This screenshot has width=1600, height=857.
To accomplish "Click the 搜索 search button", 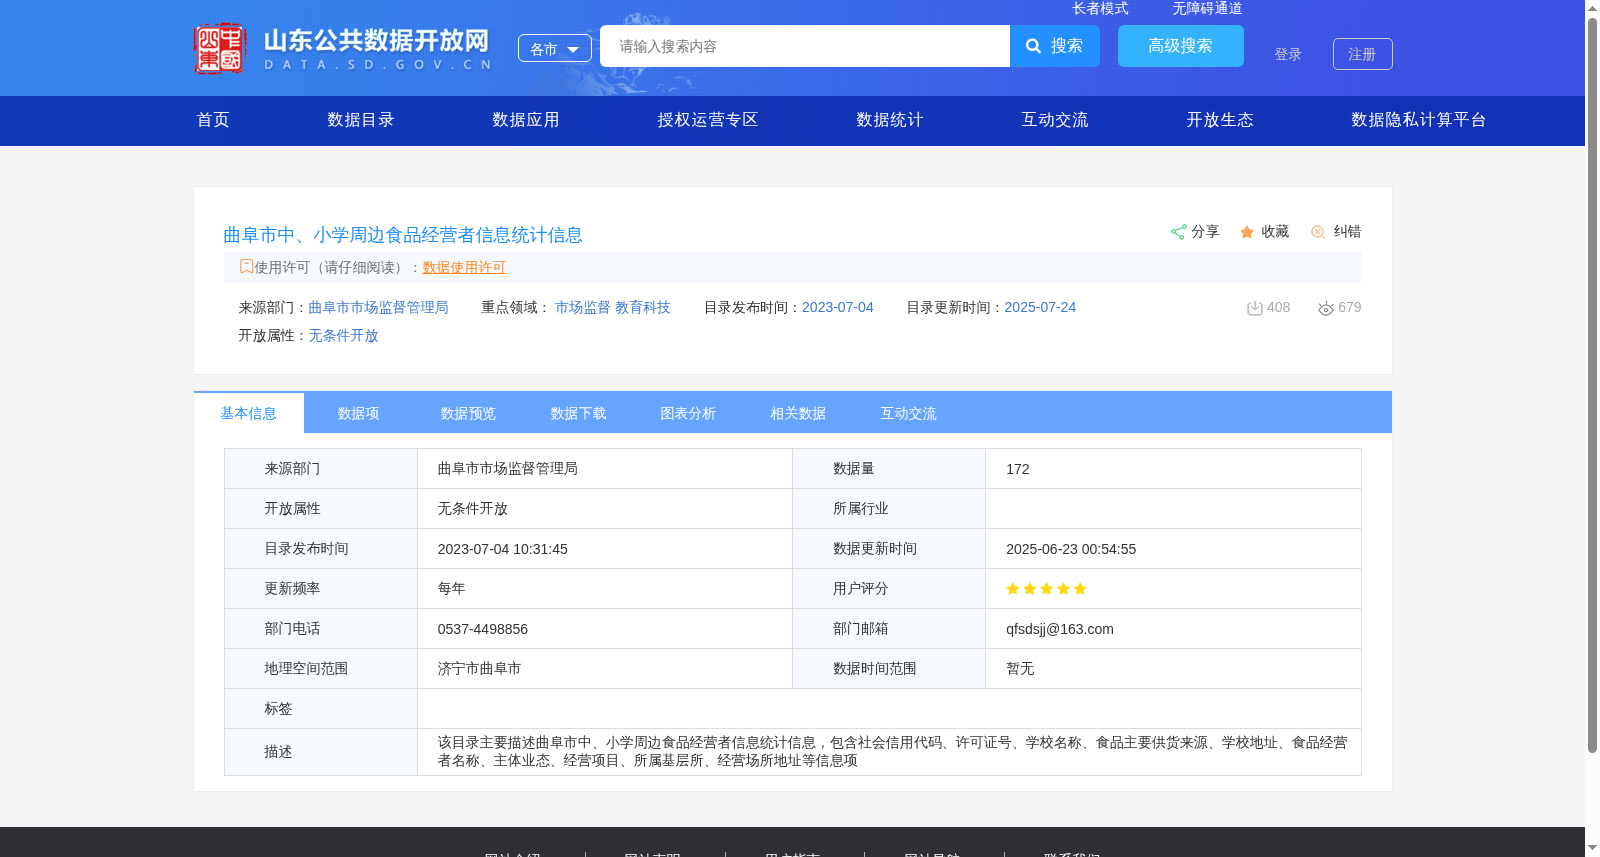I will [1055, 46].
